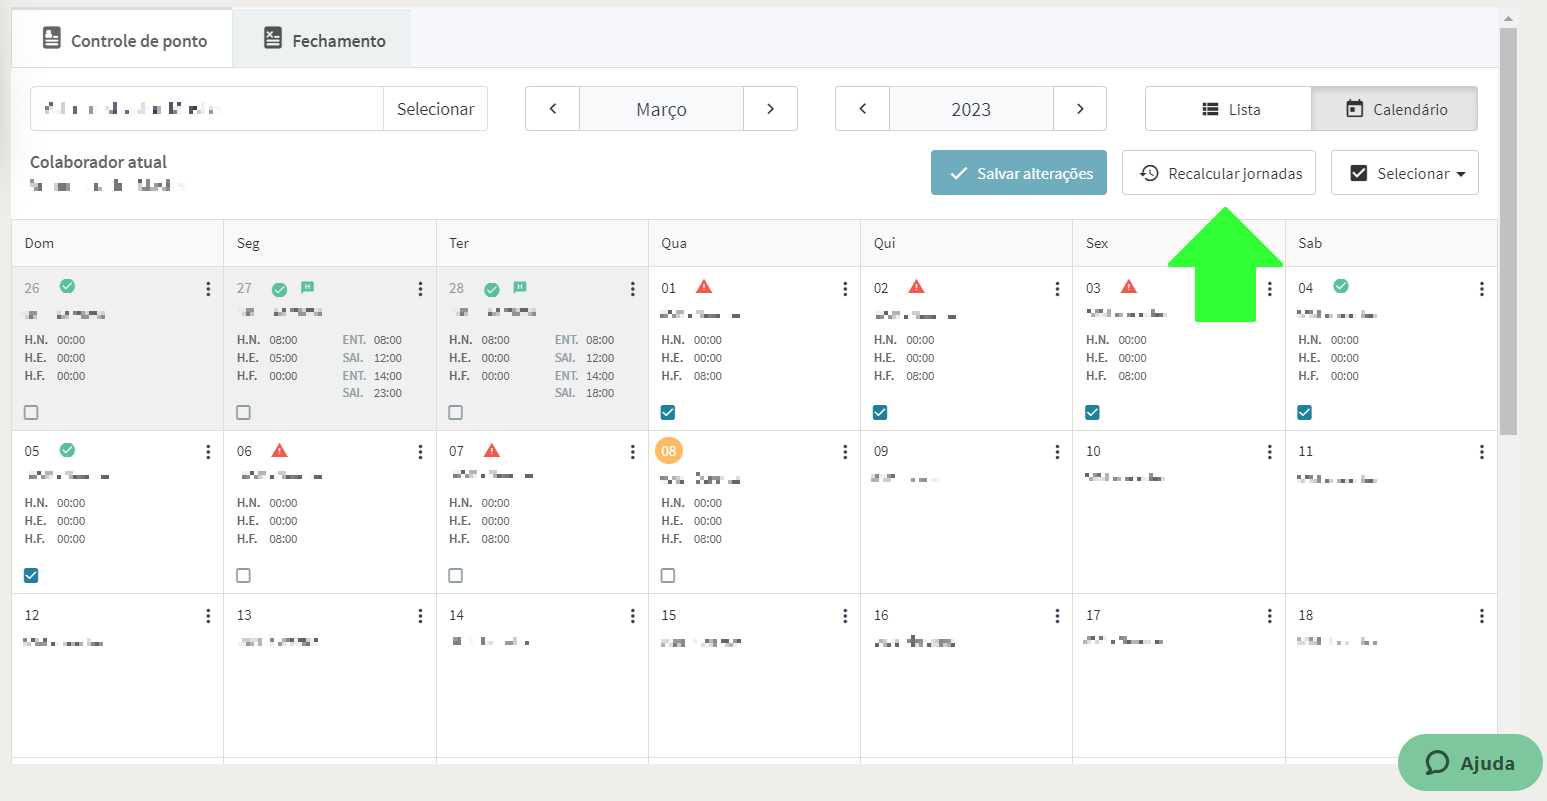The width and height of the screenshot is (1547, 801).
Task: Go to previous year before 2023
Action: tap(862, 109)
